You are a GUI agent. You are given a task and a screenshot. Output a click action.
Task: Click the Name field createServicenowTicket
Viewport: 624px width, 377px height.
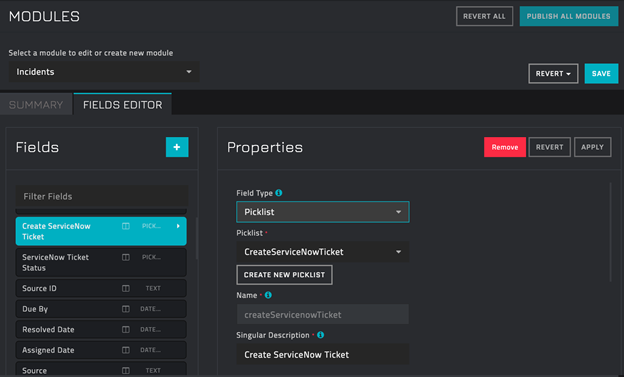click(x=323, y=314)
